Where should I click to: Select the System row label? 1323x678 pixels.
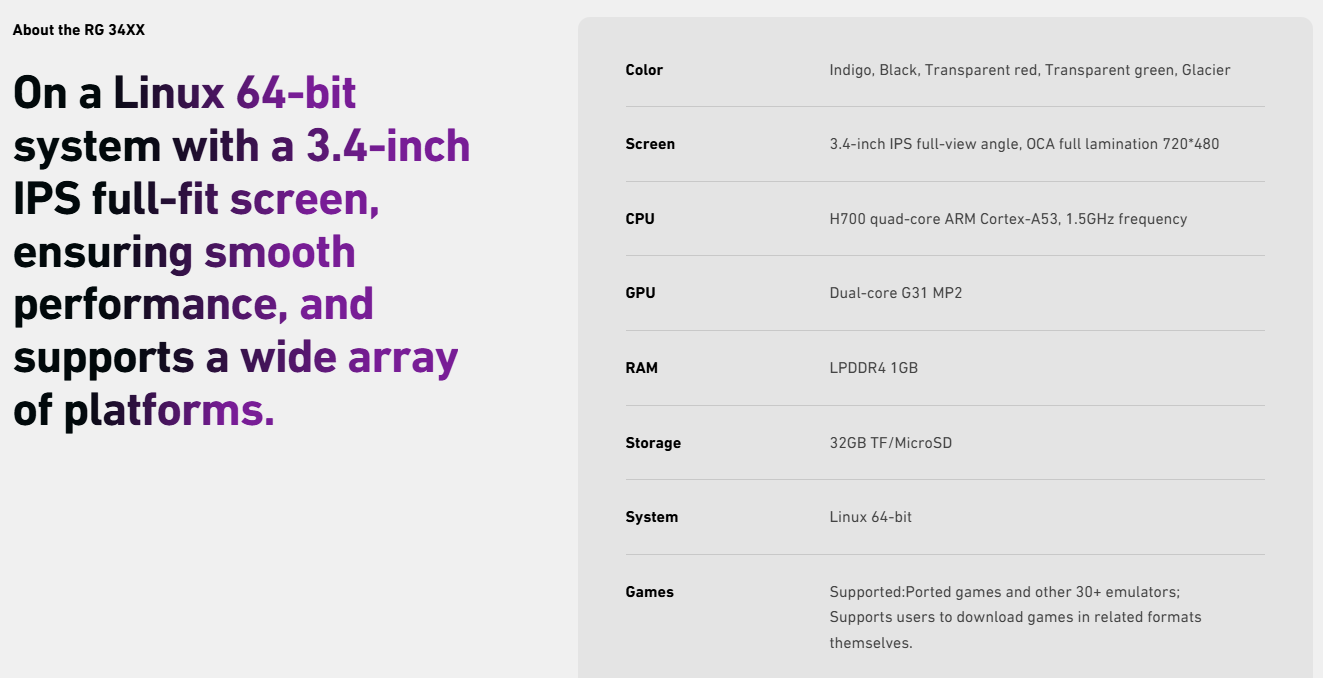click(x=652, y=517)
